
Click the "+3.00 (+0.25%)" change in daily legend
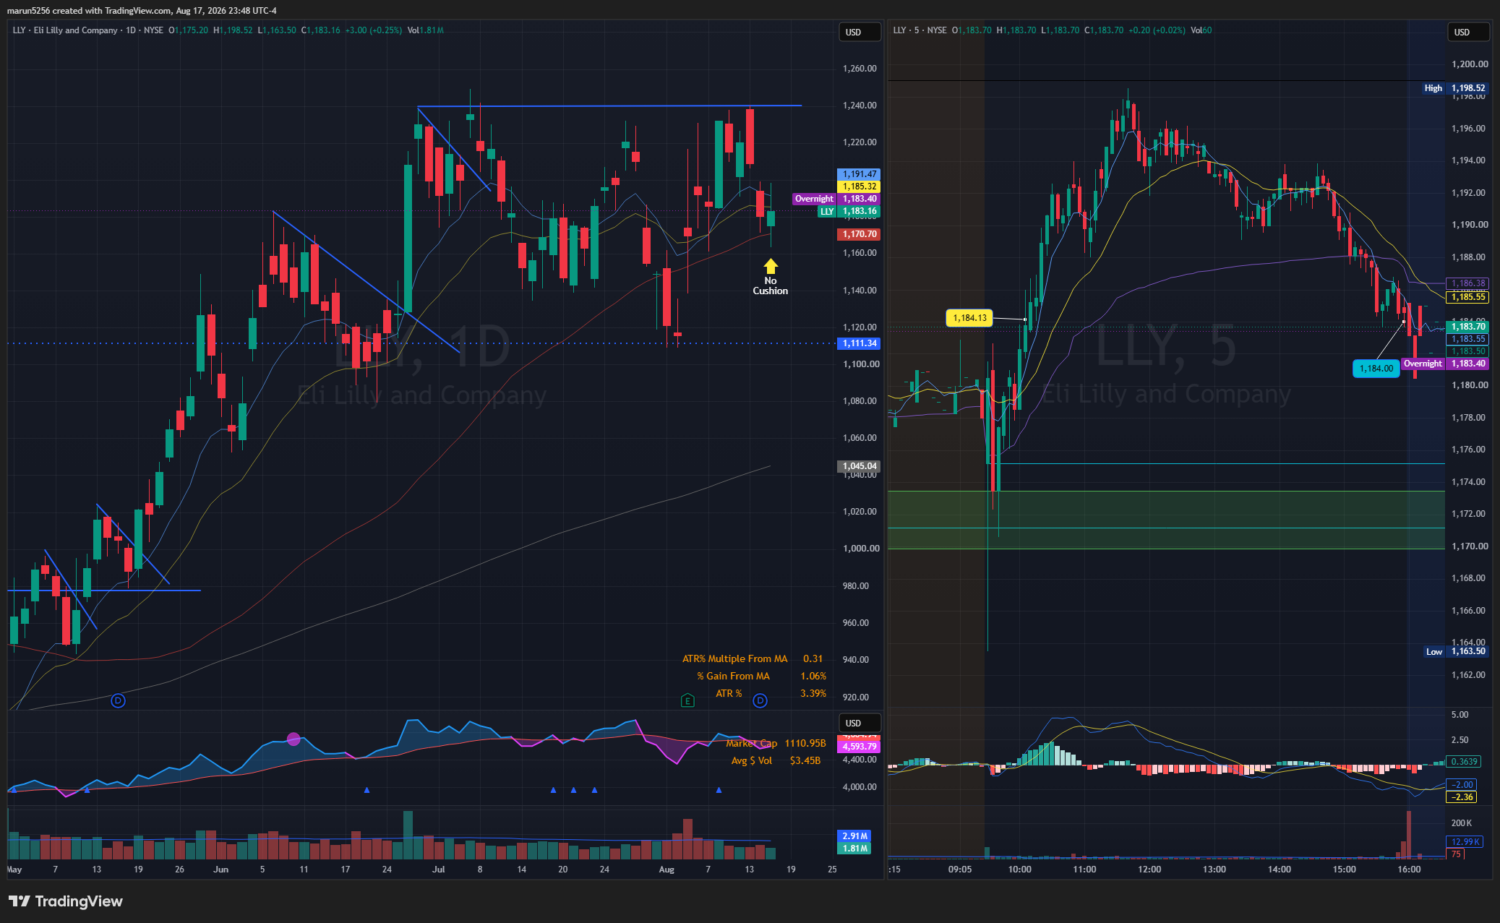click(373, 30)
